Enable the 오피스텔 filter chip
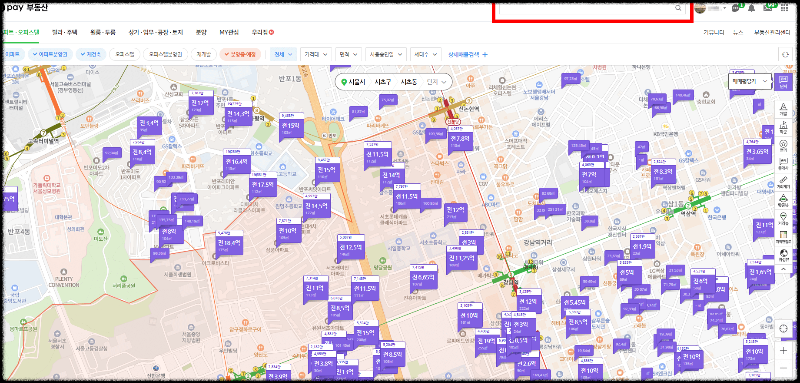Viewport: 800px width, 383px height. point(124,54)
